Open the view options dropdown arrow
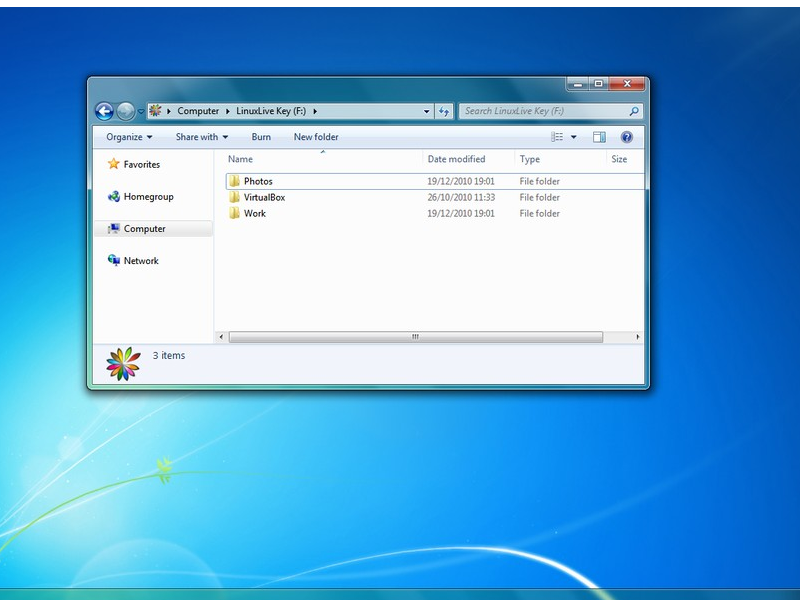The height and width of the screenshot is (600, 800). (x=574, y=137)
